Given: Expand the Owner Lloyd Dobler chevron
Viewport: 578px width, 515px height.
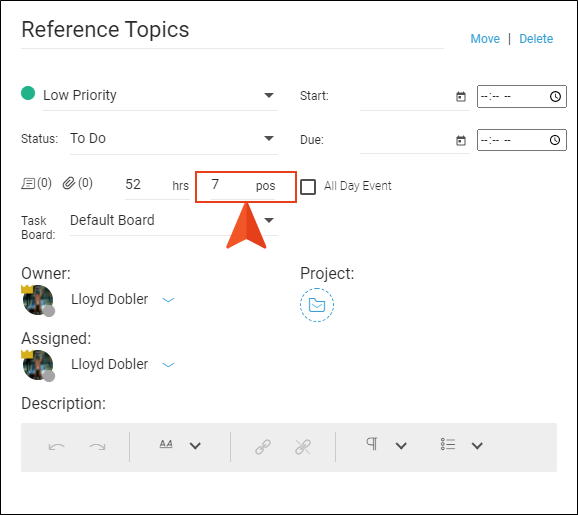Looking at the screenshot, I should point(168,300).
